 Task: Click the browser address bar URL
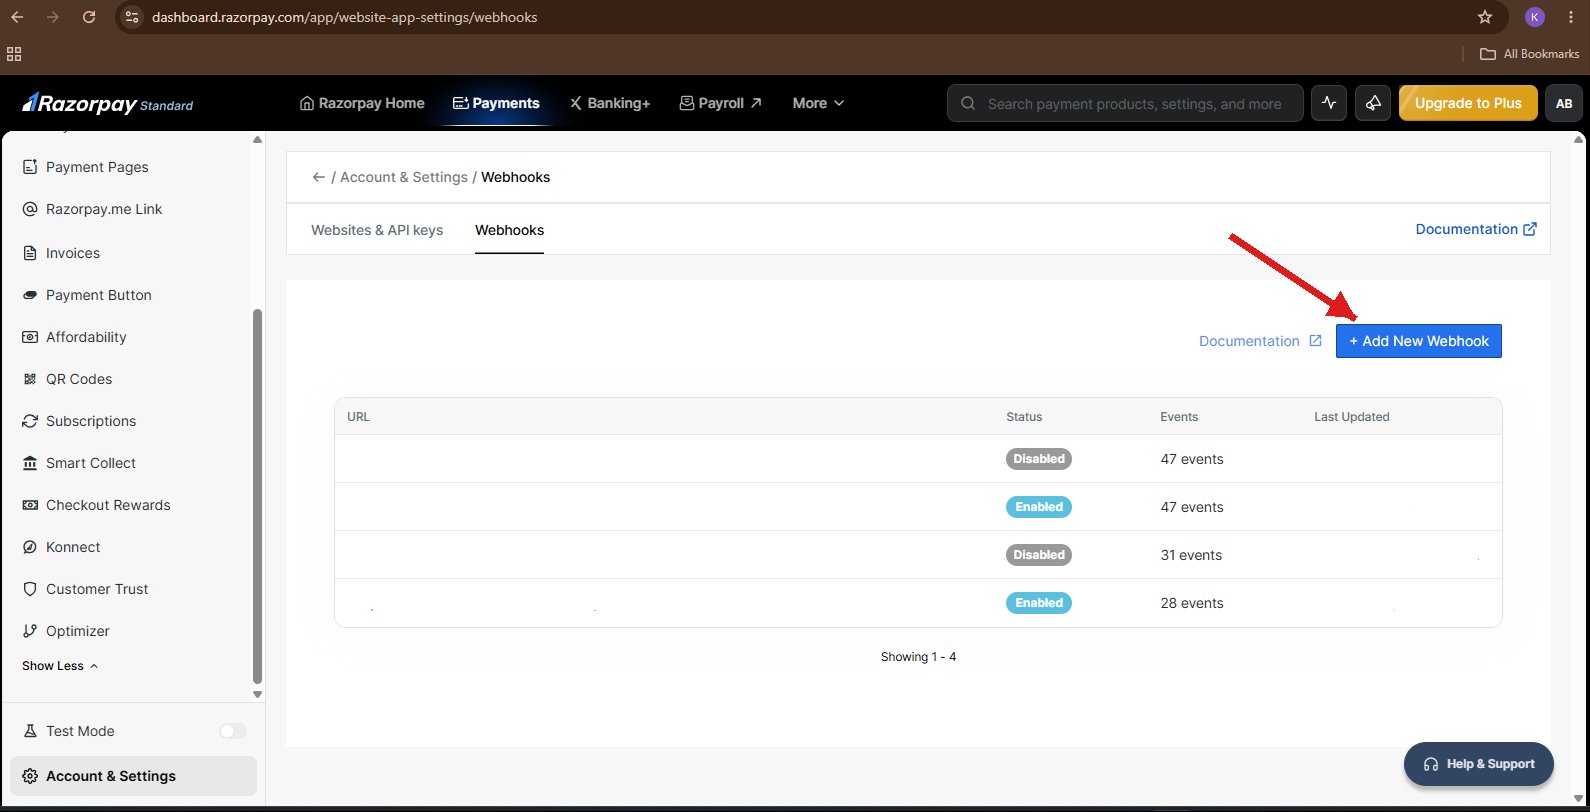click(345, 17)
